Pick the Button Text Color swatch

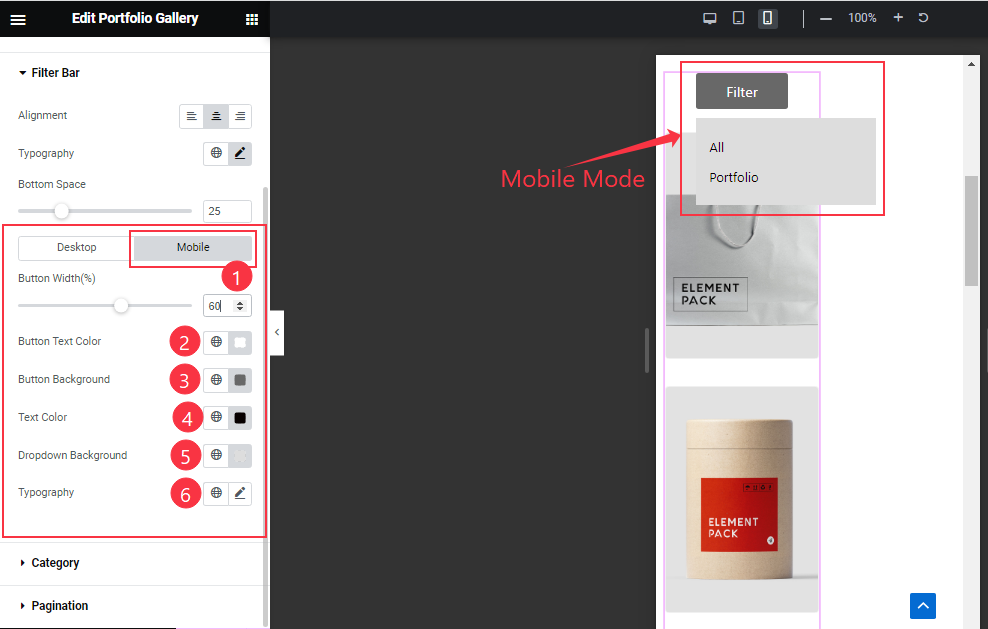tap(240, 342)
